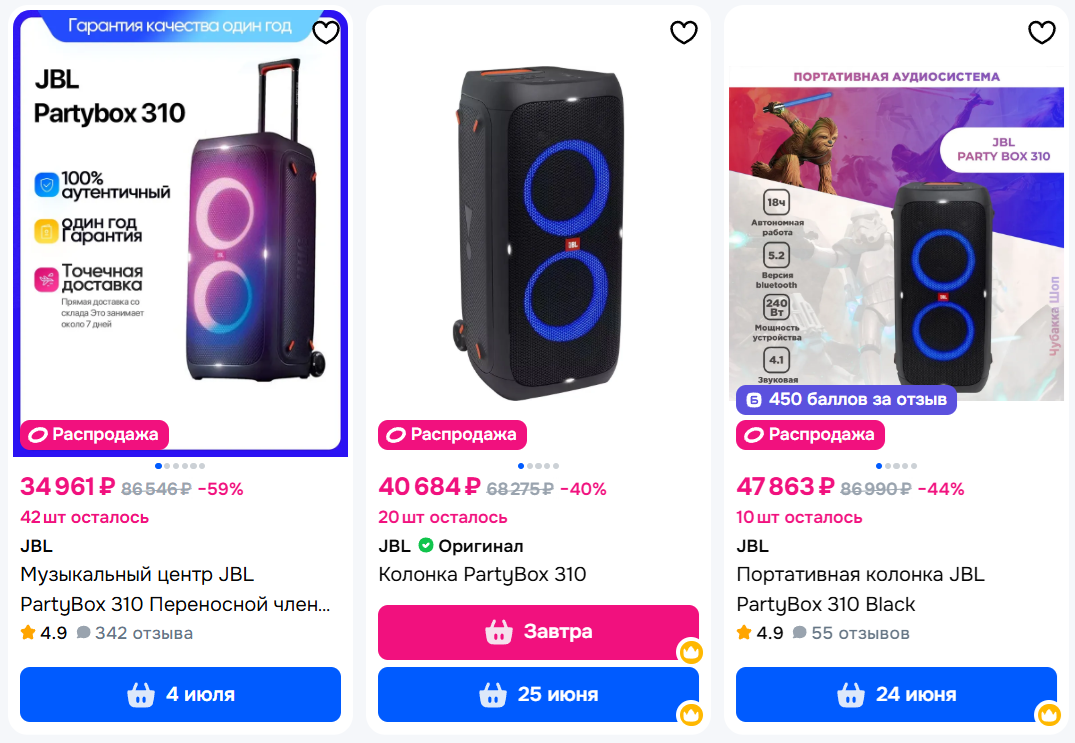Screen dimensions: 1075x743
Task: Toggle the heart on the middle PartyBox 310
Action: click(x=683, y=33)
